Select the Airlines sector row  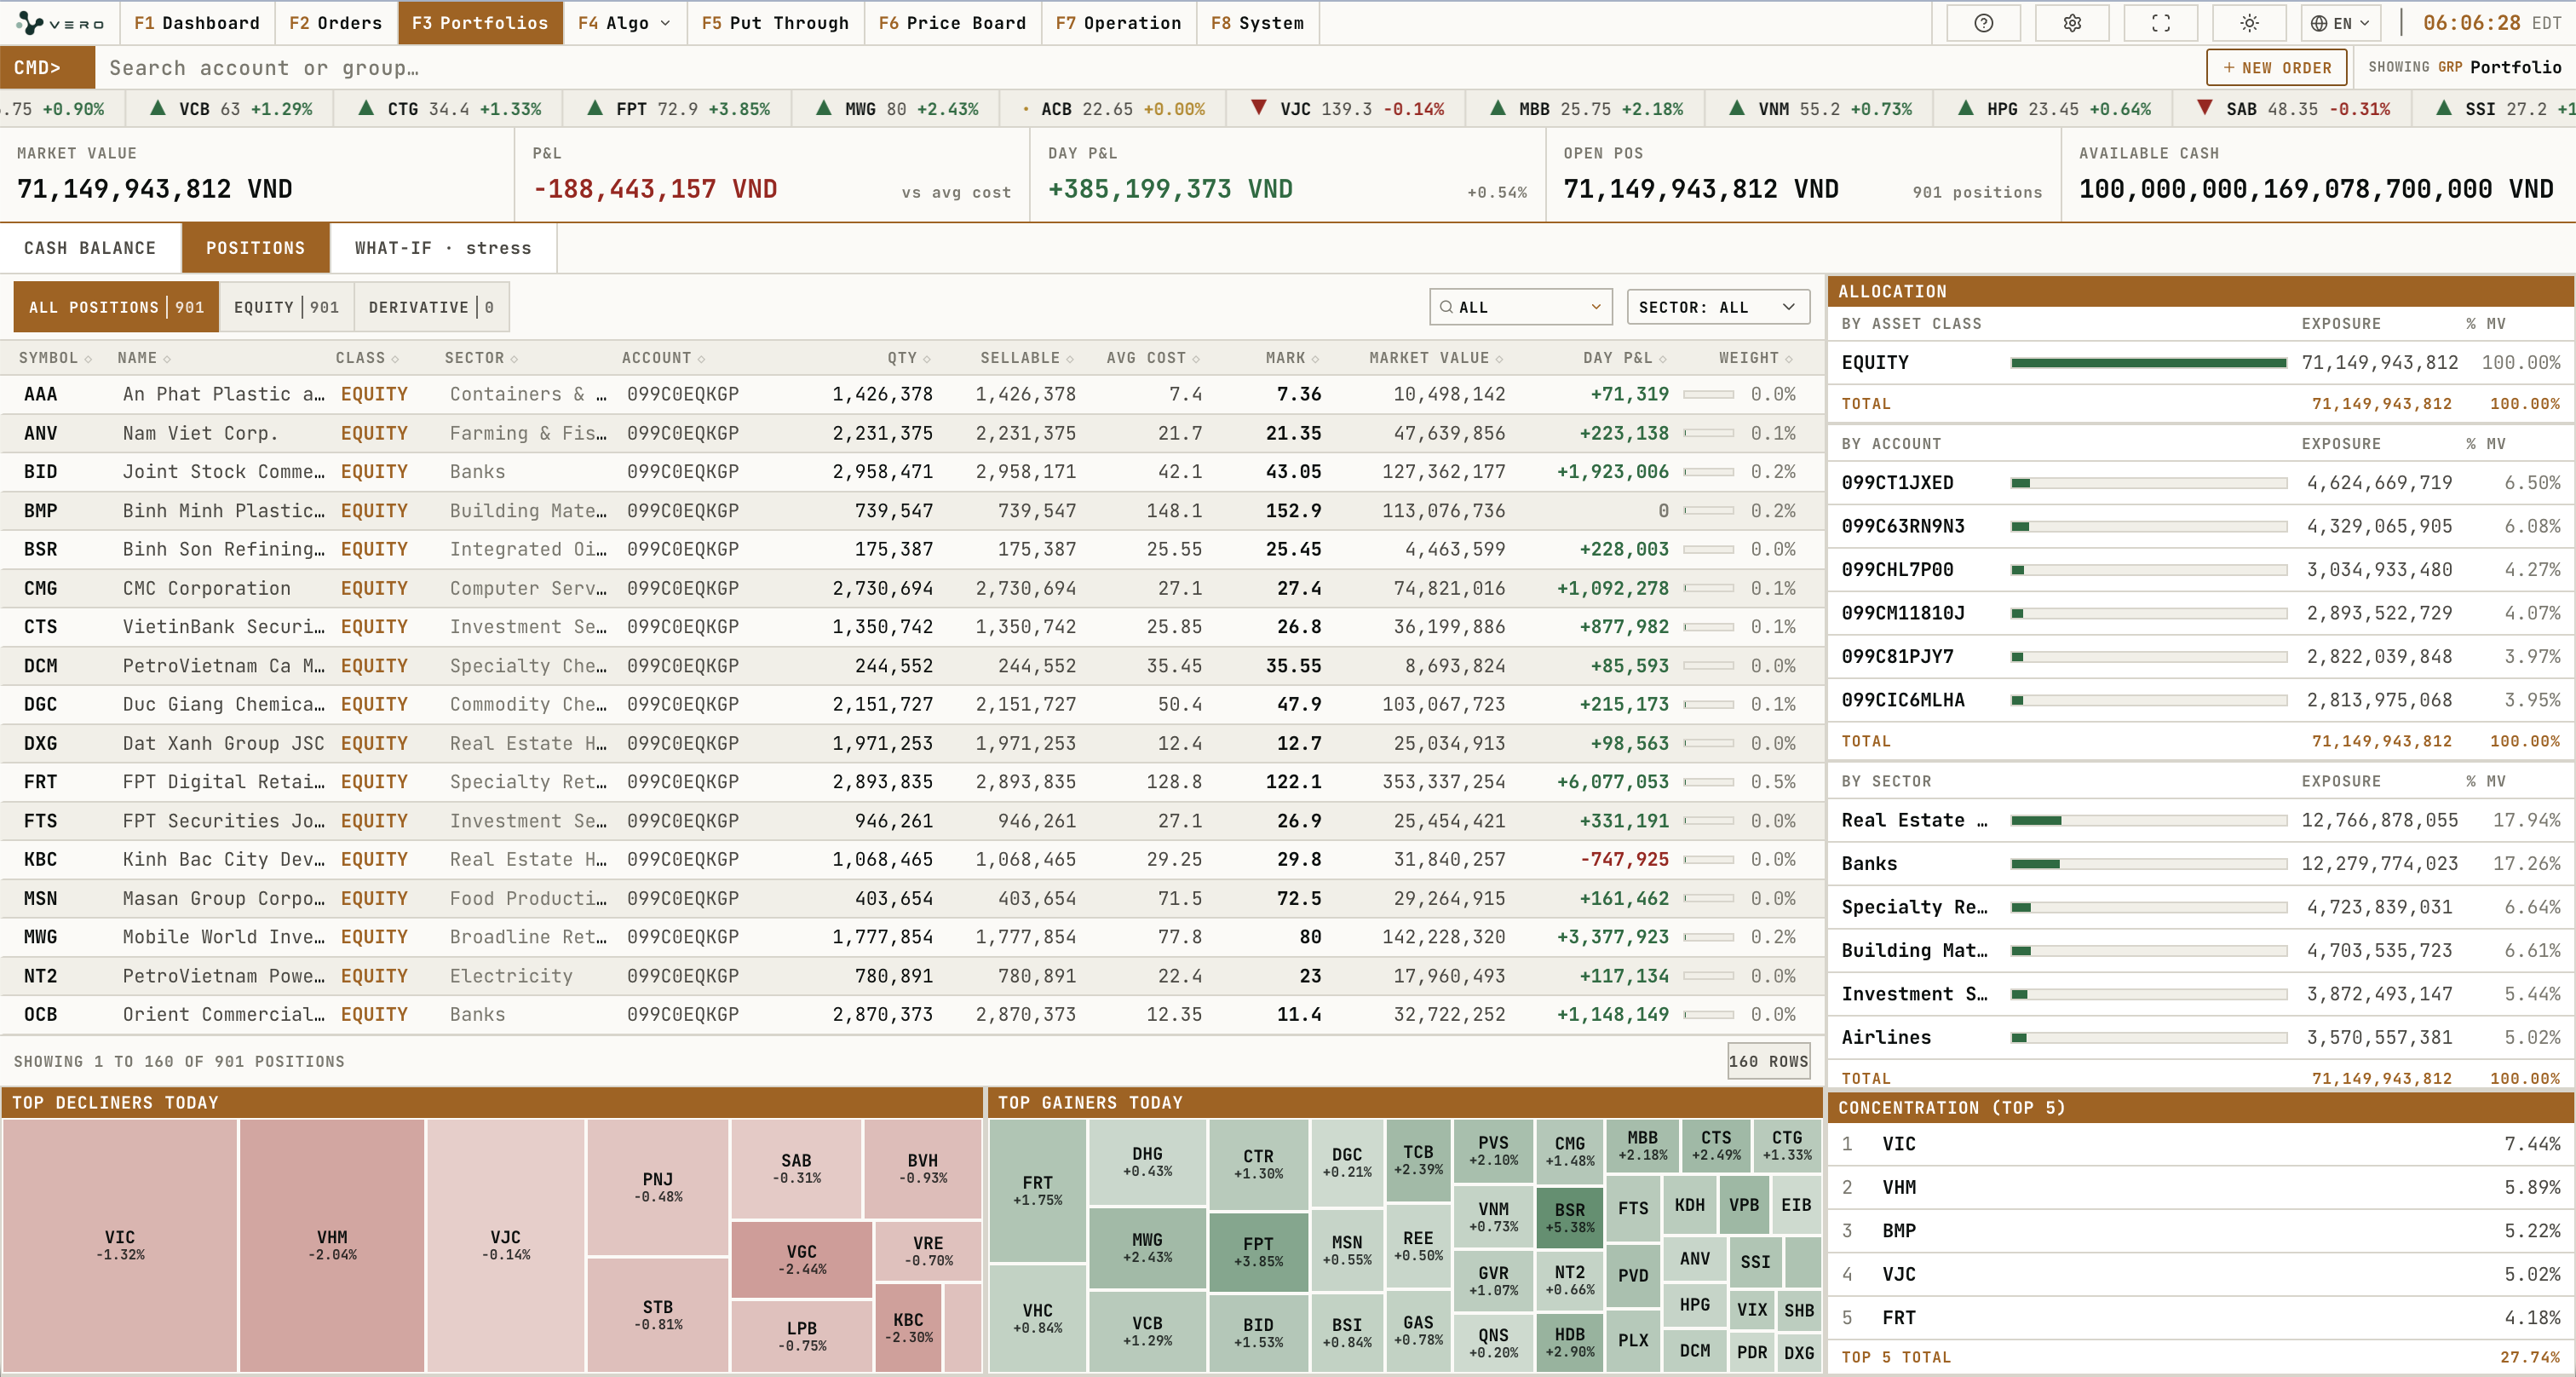point(2200,1038)
